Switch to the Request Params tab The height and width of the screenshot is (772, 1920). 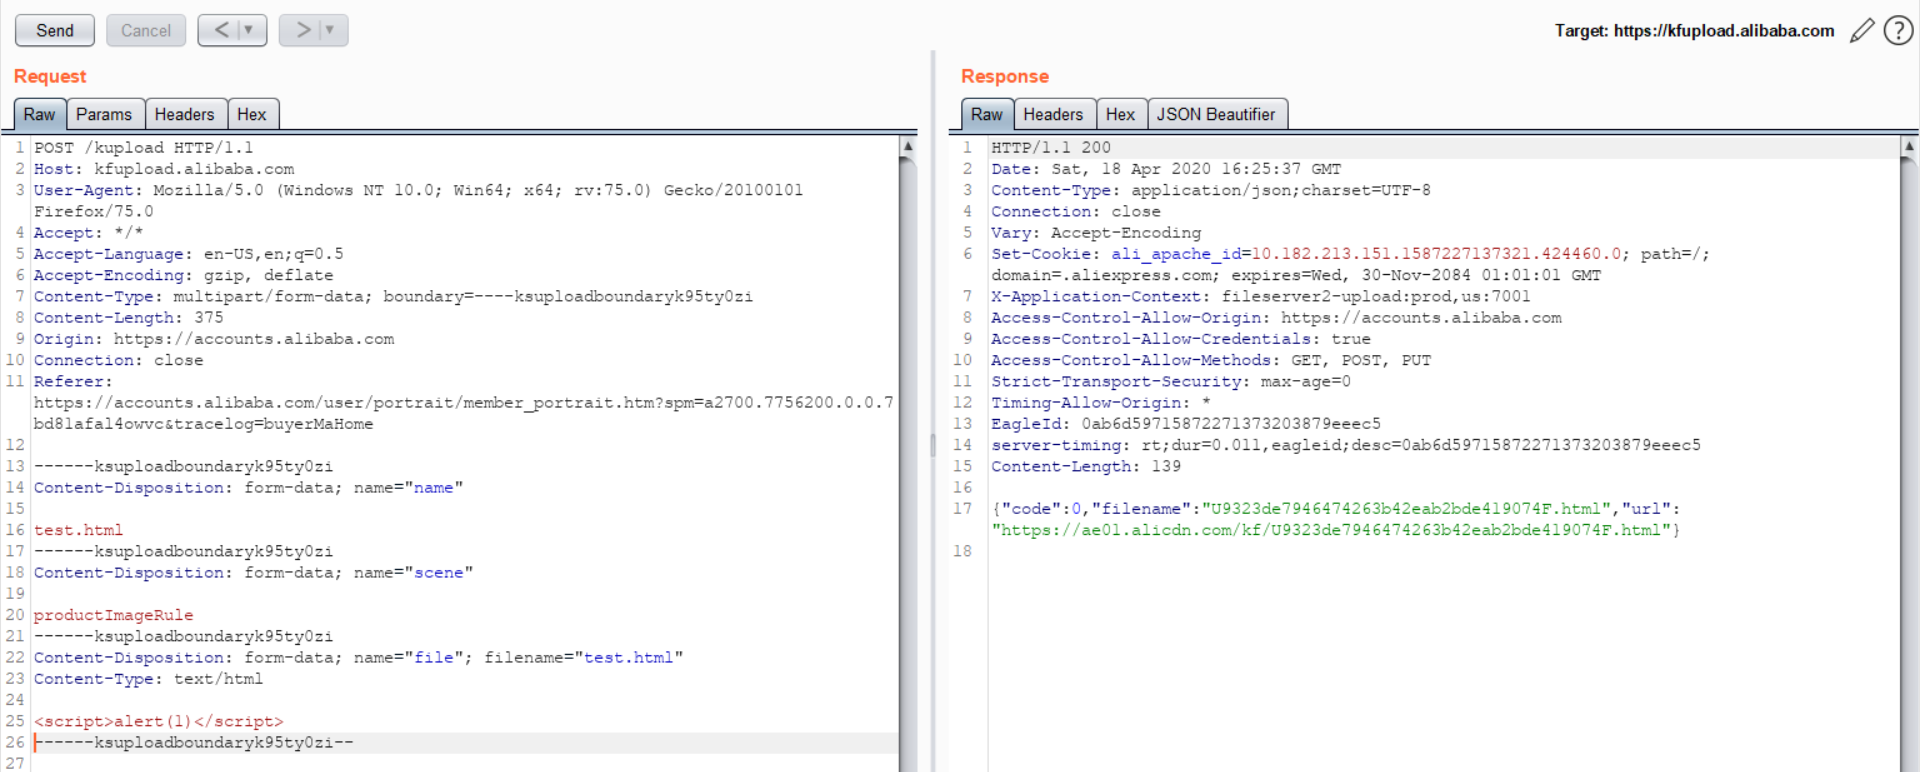click(x=104, y=115)
